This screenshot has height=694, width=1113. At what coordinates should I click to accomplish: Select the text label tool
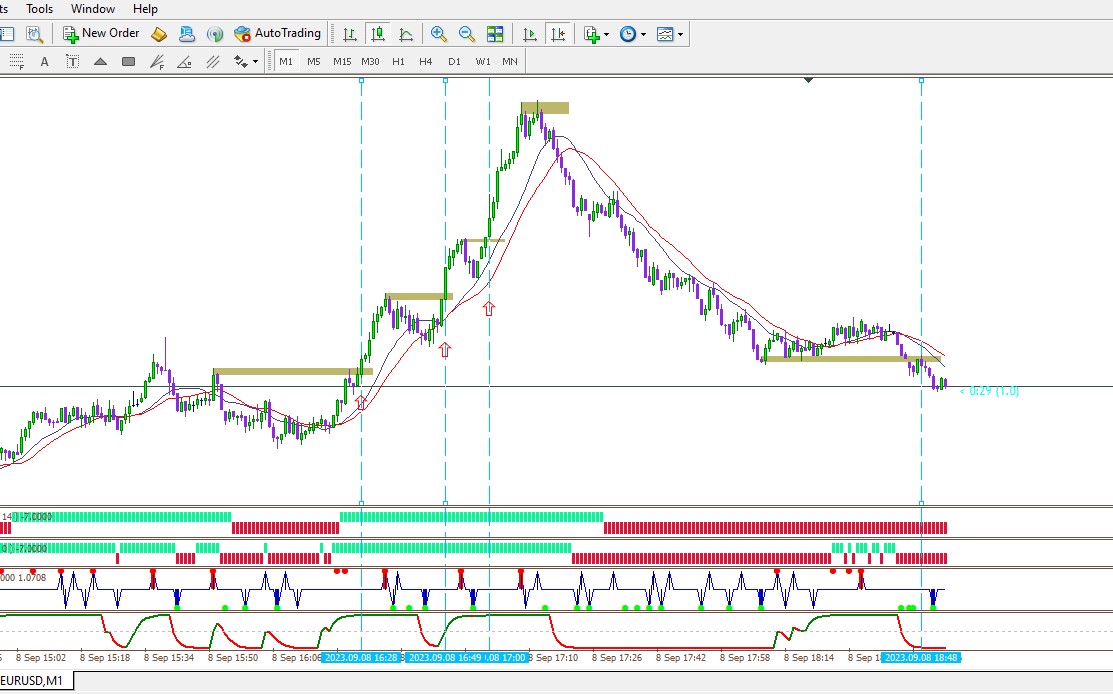point(72,62)
